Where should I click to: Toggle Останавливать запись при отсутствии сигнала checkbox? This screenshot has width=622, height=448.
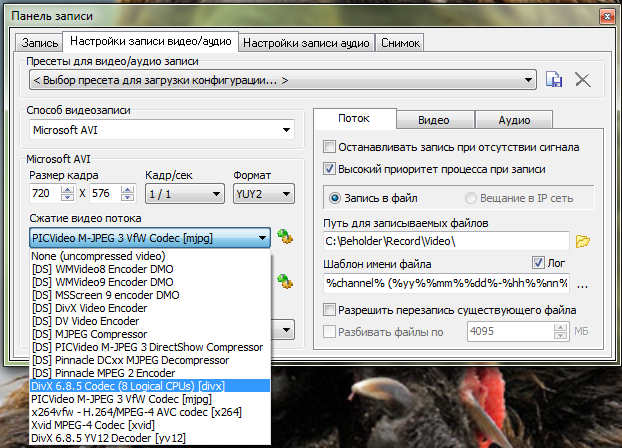tap(329, 147)
